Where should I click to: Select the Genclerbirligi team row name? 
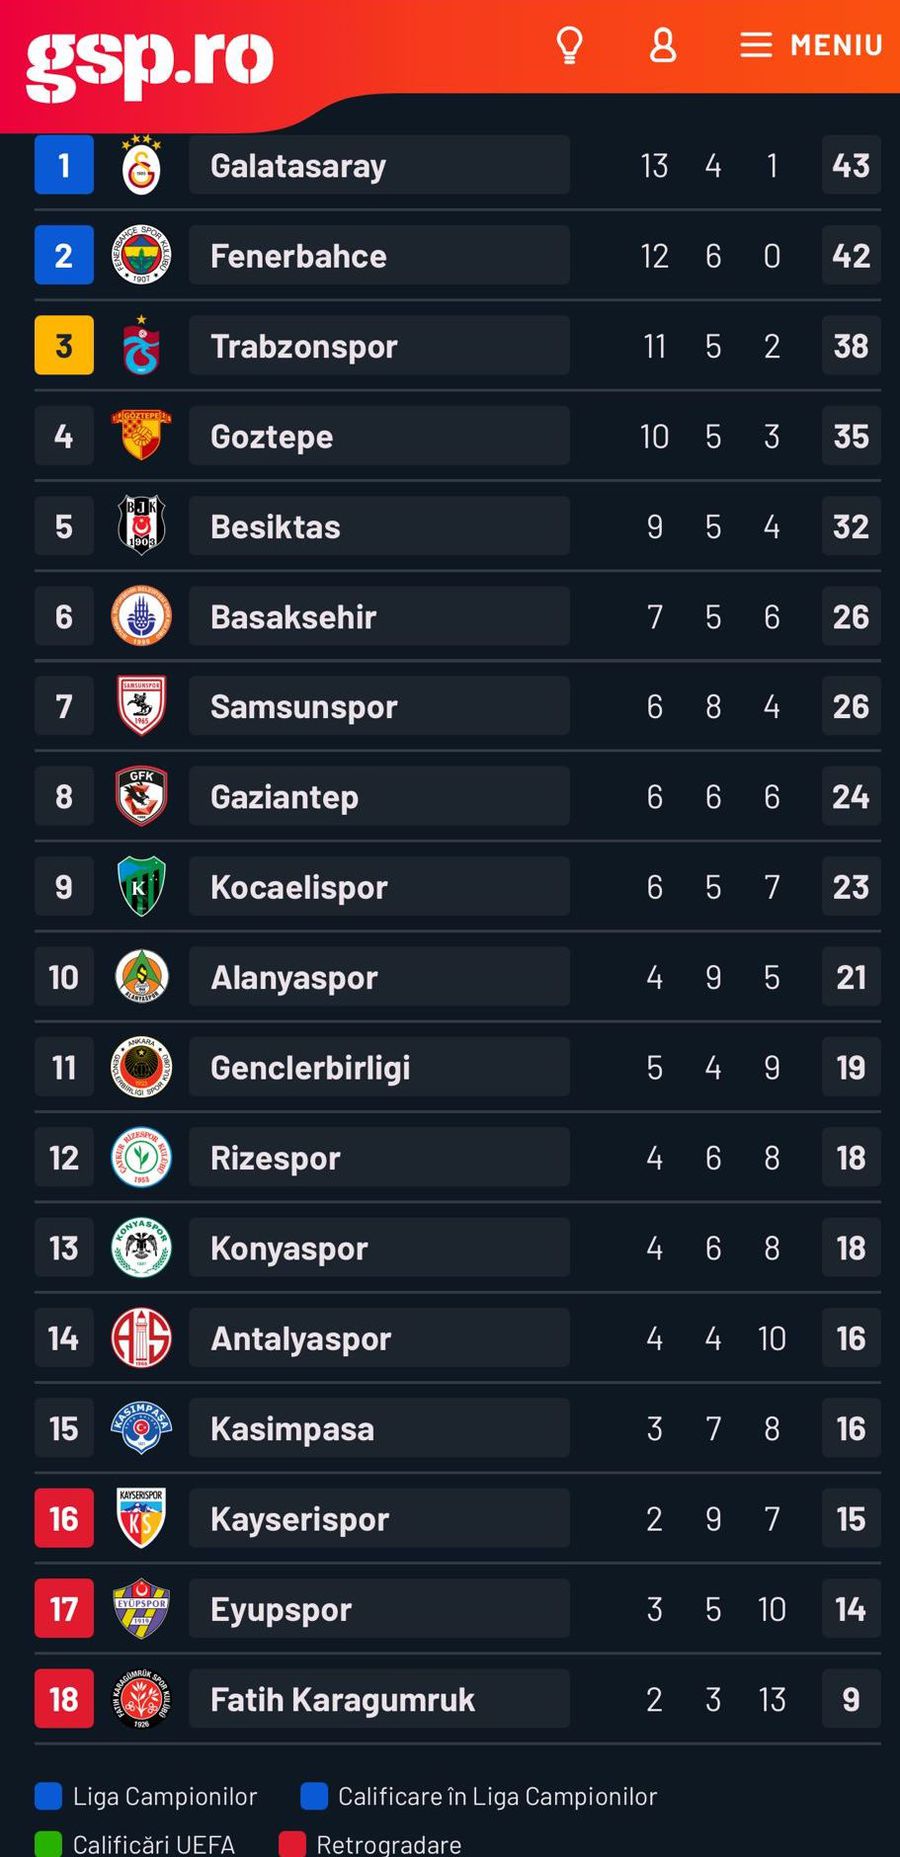pos(311,1068)
